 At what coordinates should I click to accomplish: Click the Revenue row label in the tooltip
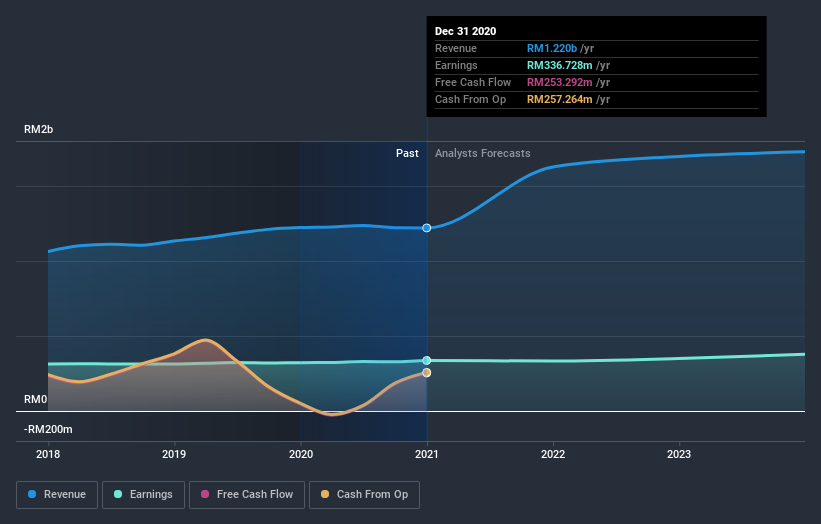click(456, 48)
